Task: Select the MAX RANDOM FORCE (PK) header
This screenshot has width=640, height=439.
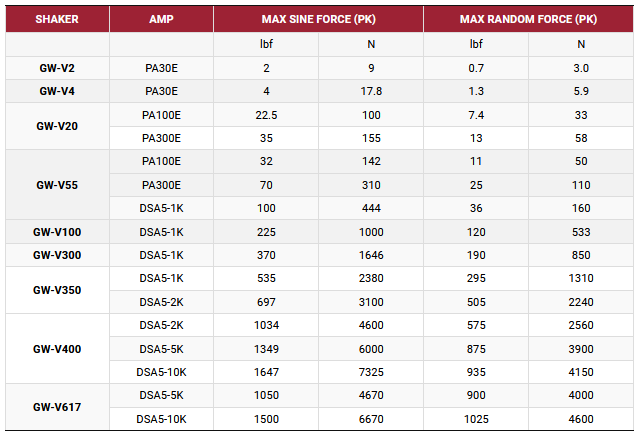Action: click(x=528, y=19)
